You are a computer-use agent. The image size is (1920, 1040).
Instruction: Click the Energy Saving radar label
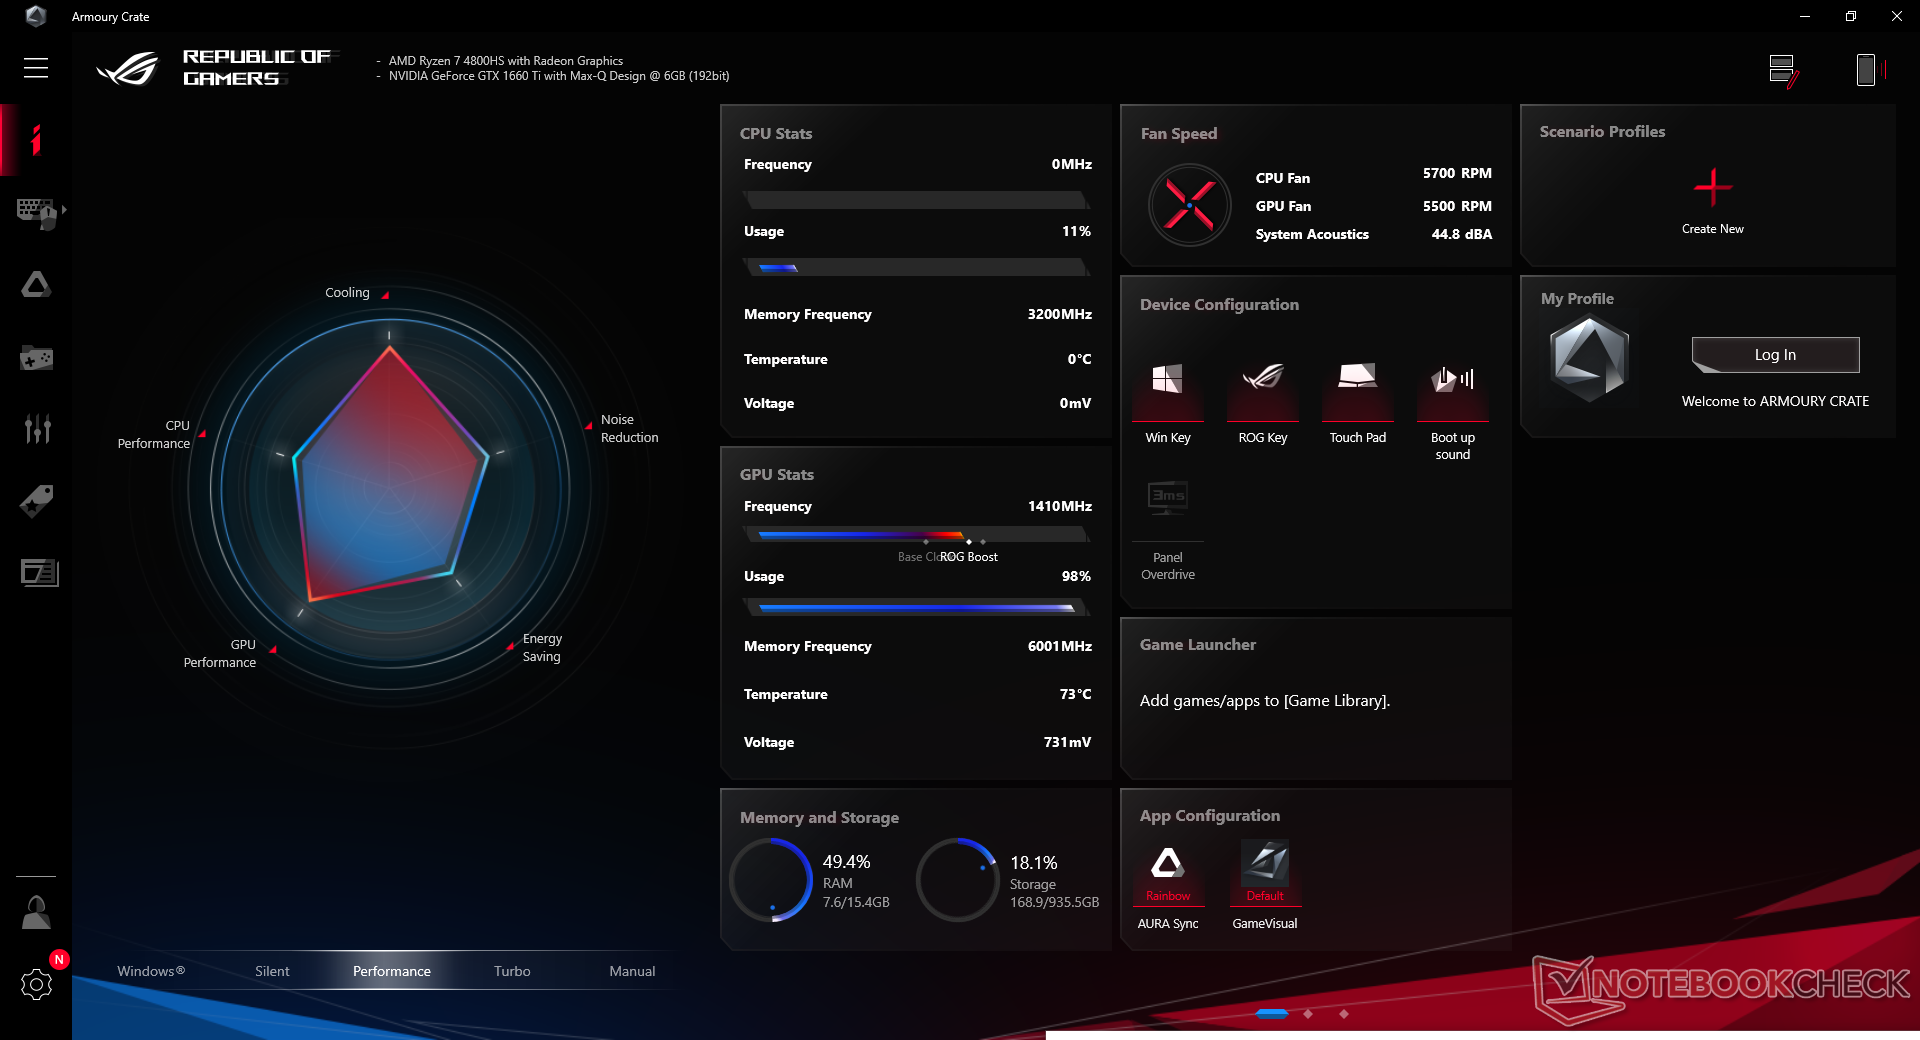(542, 648)
